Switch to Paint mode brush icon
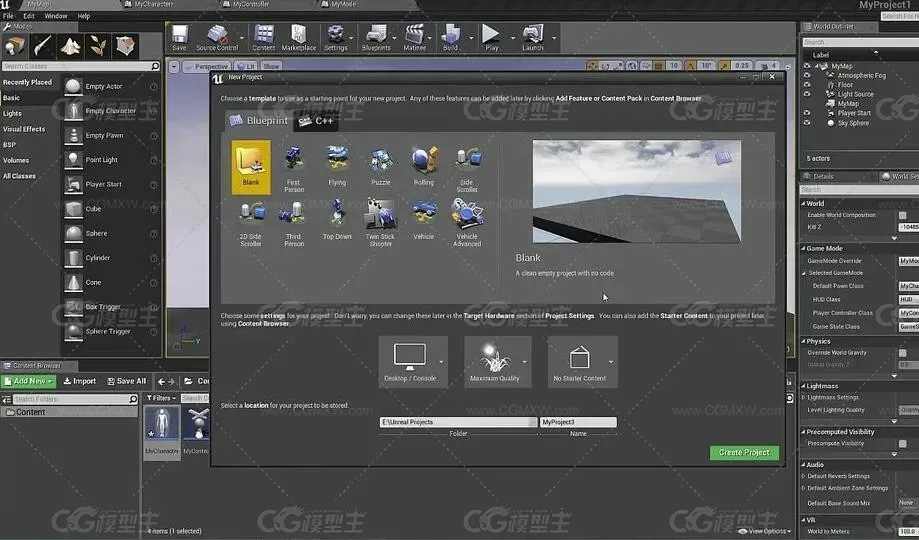 pyautogui.click(x=42, y=46)
